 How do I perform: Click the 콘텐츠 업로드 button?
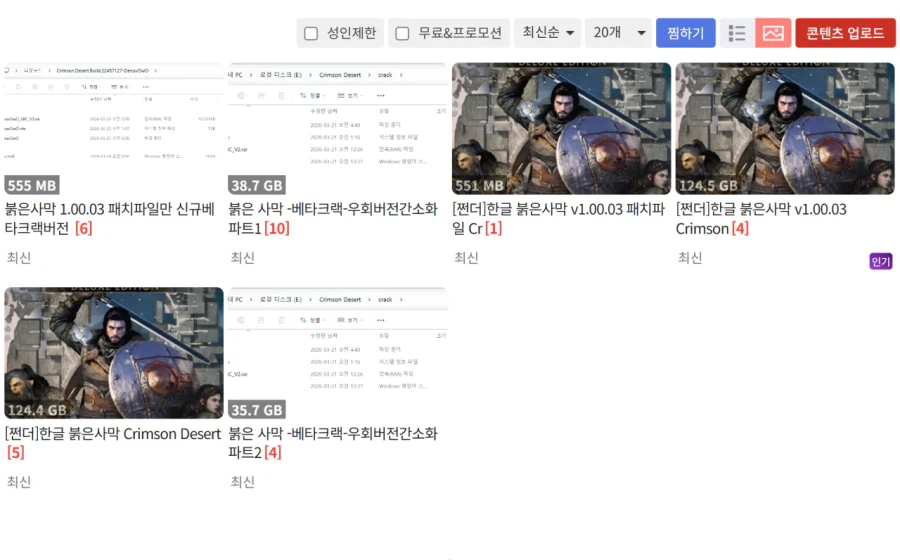pyautogui.click(x=845, y=33)
